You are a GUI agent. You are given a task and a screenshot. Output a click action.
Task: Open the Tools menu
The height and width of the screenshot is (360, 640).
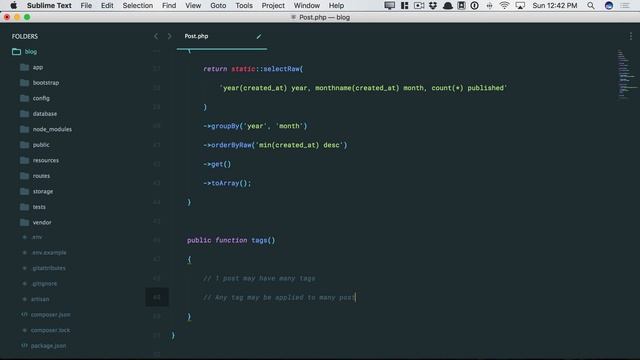(244, 5)
